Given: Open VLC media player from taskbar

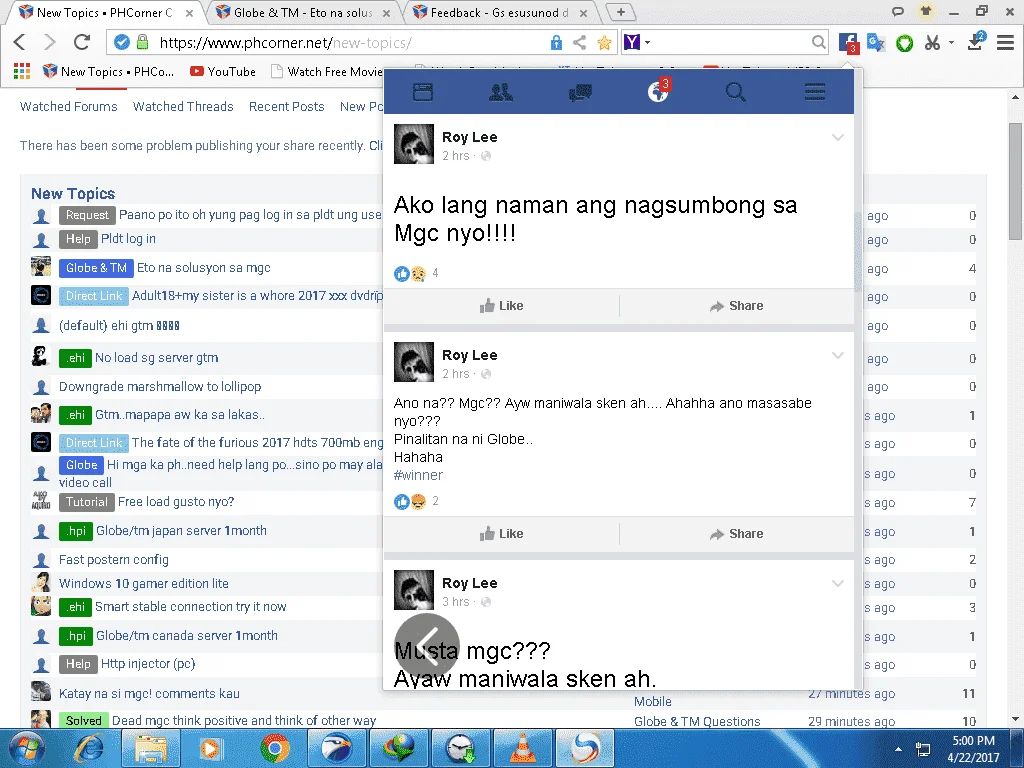Looking at the screenshot, I should [524, 748].
